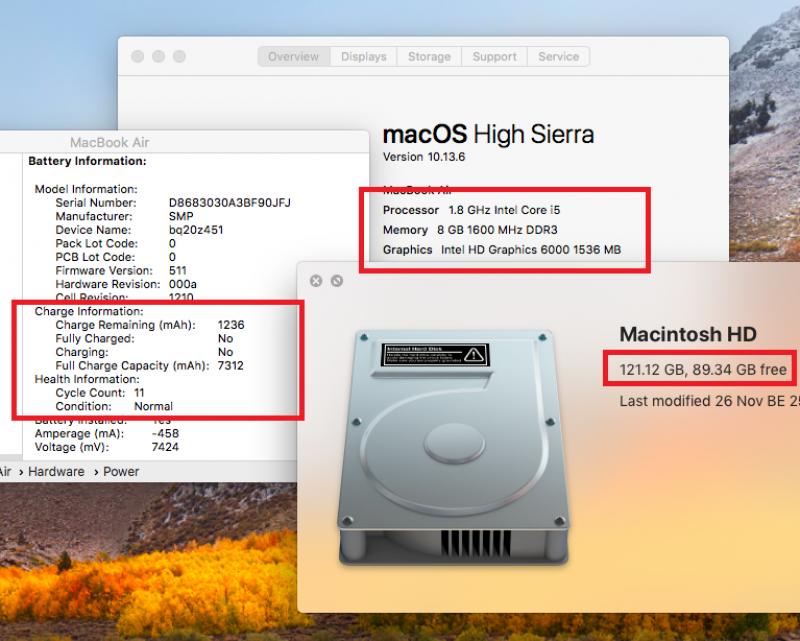The width and height of the screenshot is (800, 641).
Task: Click the yellow minimize light of About window
Action: [x=158, y=57]
